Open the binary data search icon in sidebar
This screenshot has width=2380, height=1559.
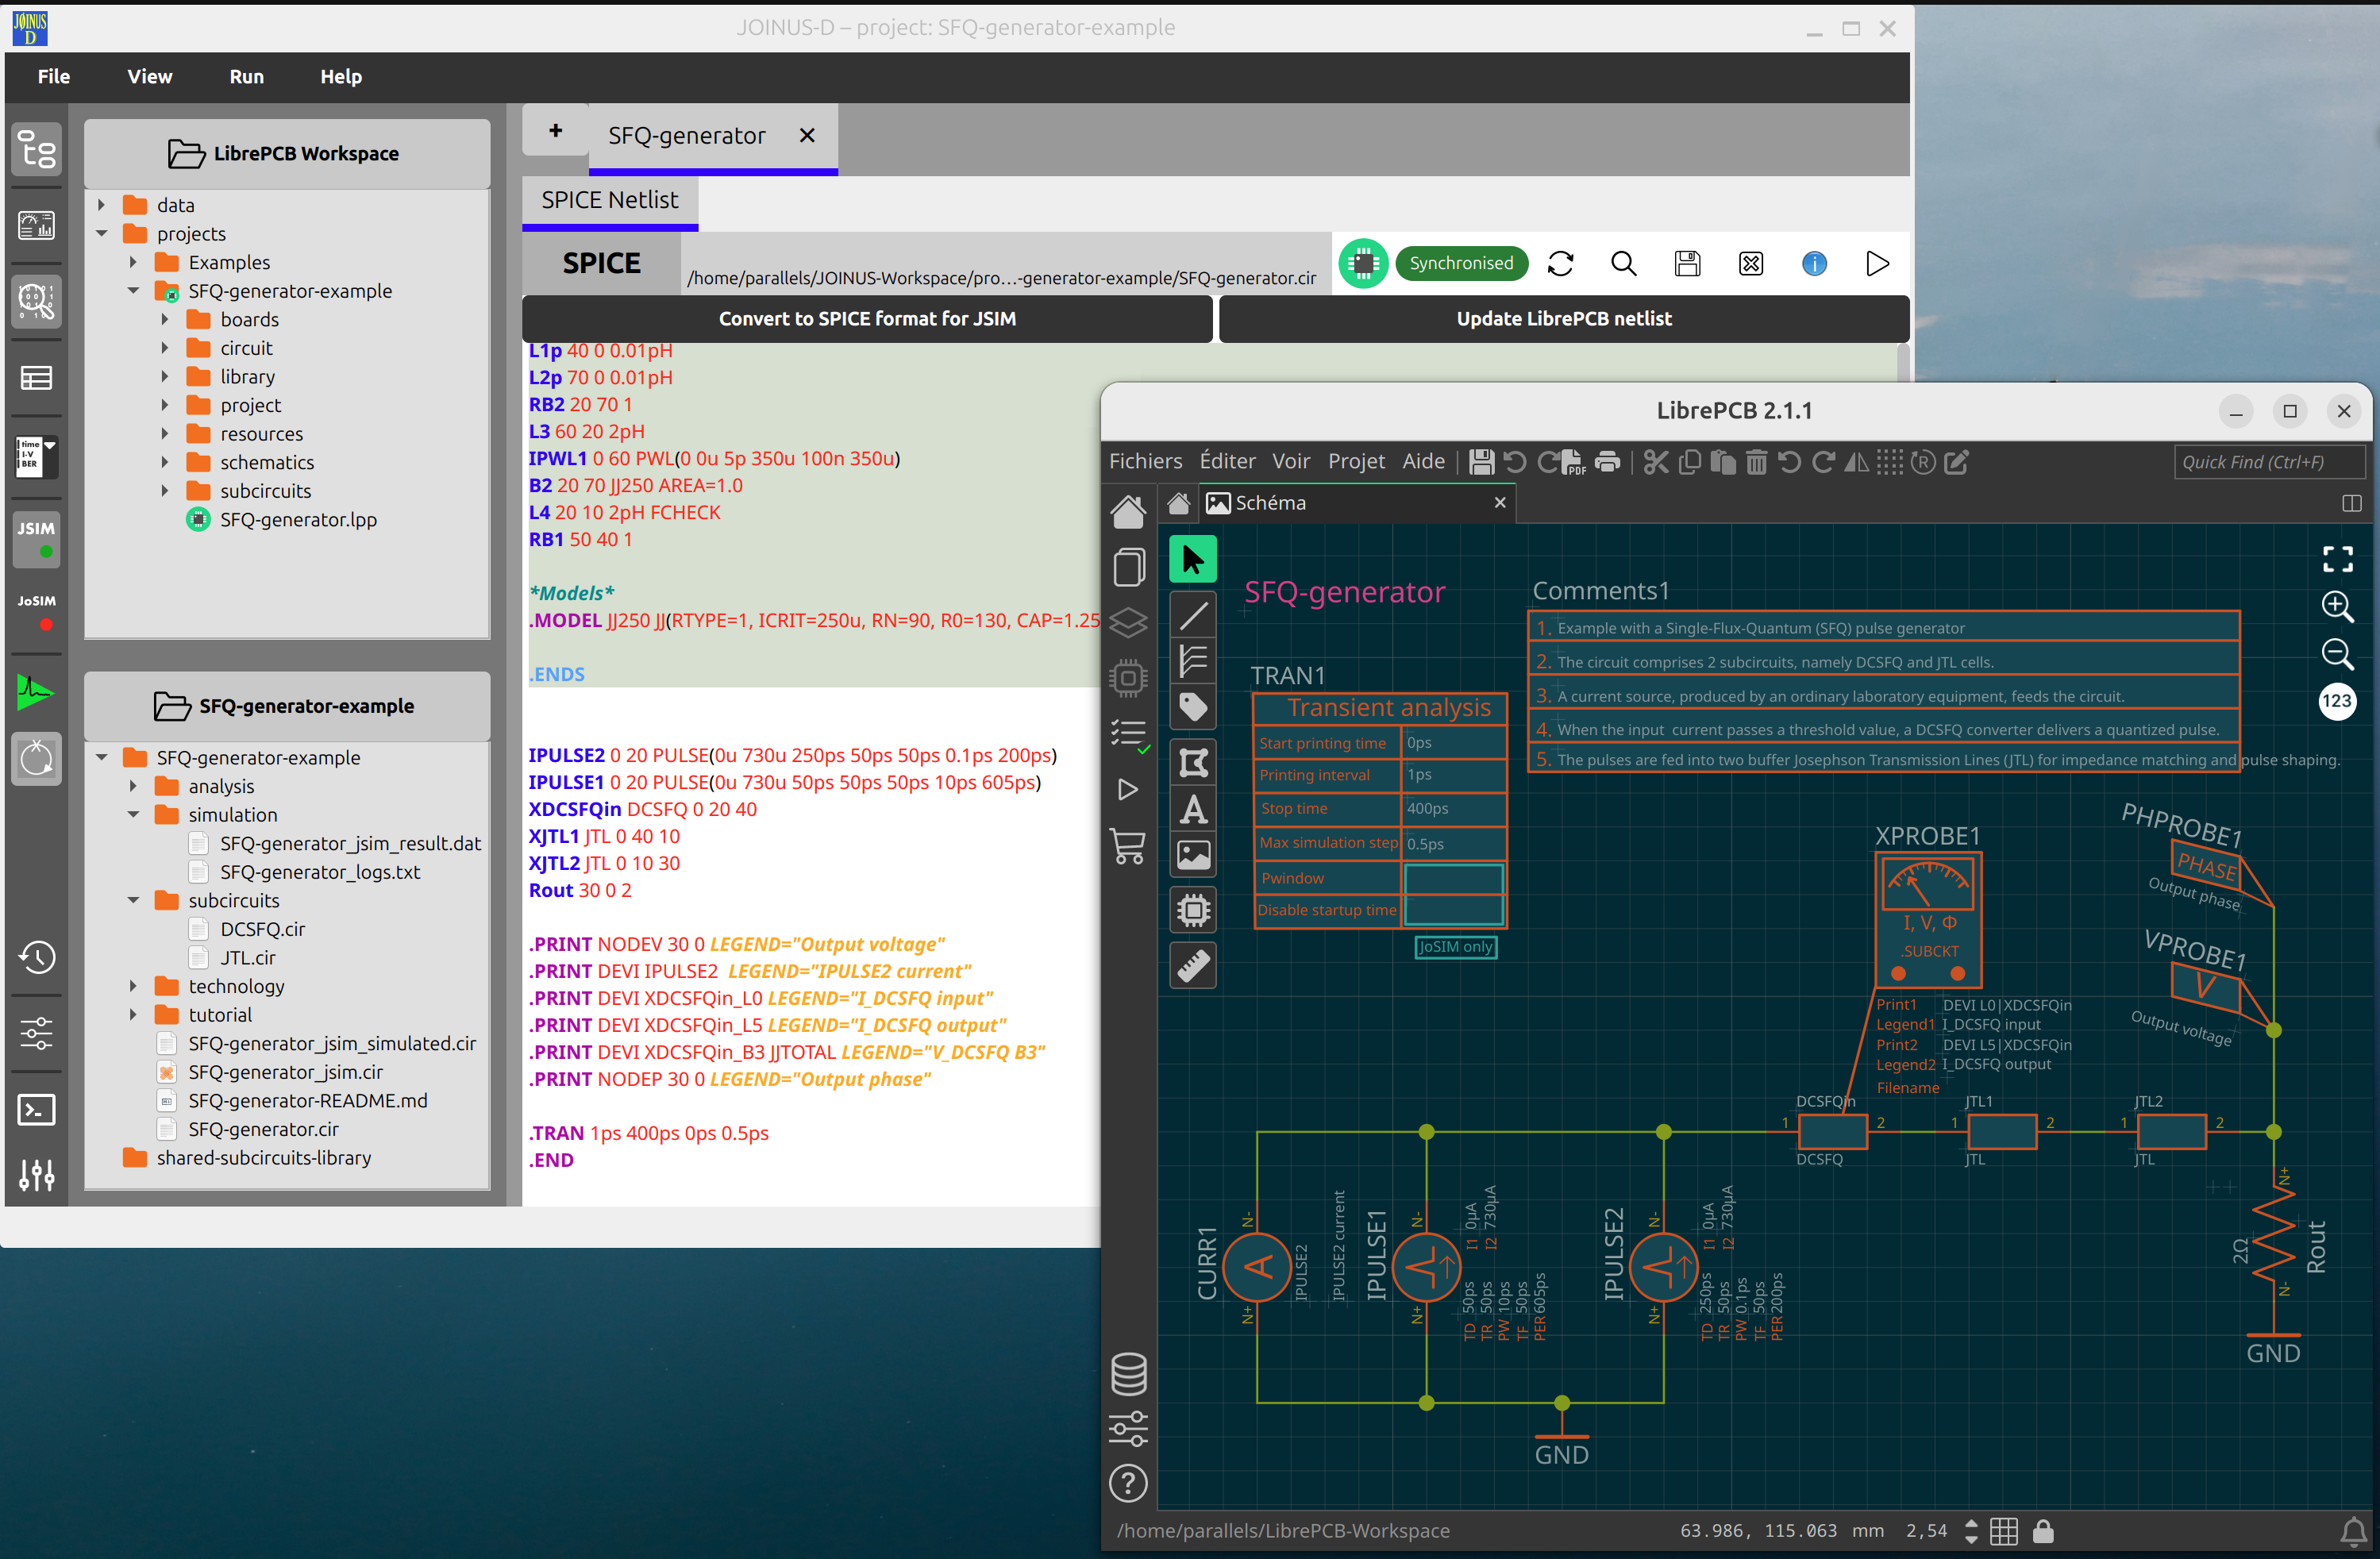click(37, 301)
